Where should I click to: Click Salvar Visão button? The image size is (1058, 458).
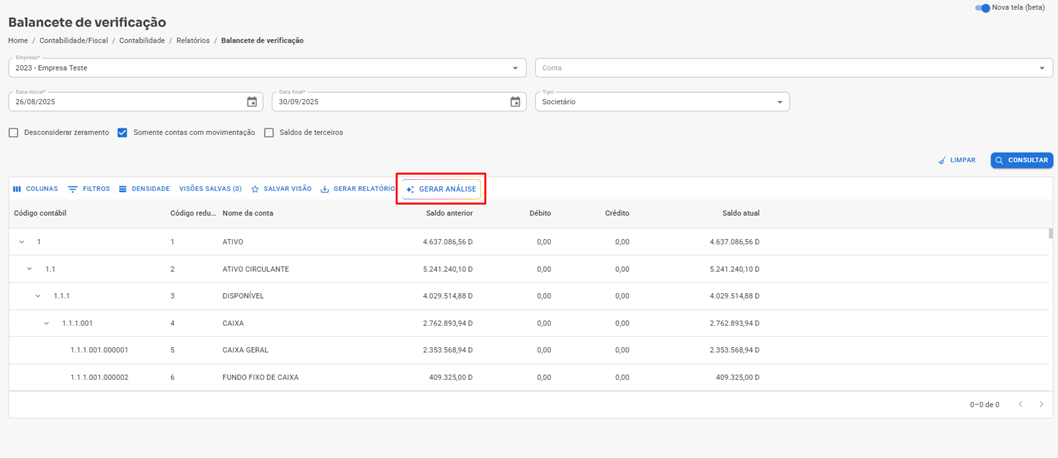(281, 189)
